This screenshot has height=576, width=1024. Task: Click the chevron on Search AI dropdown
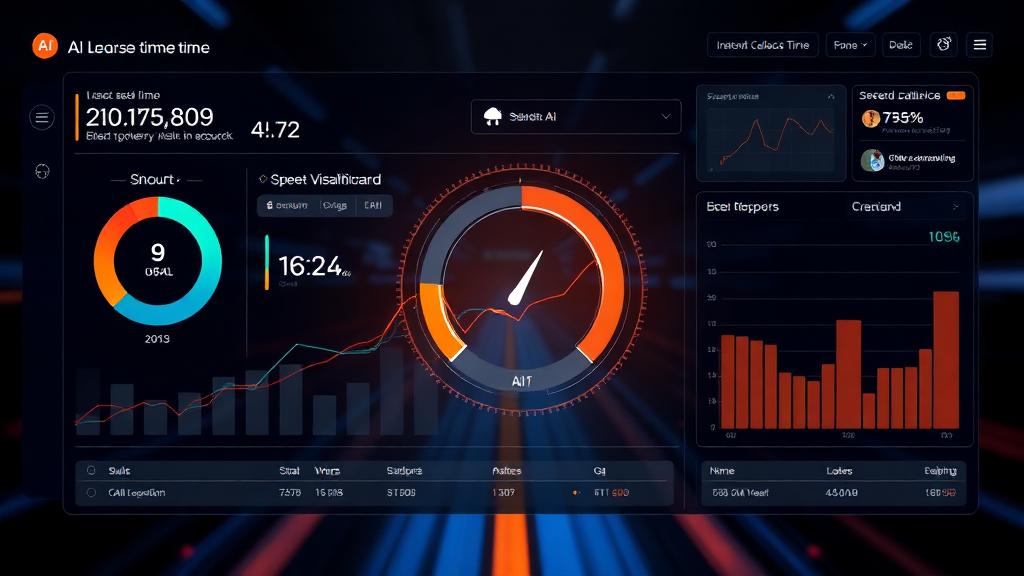665,116
